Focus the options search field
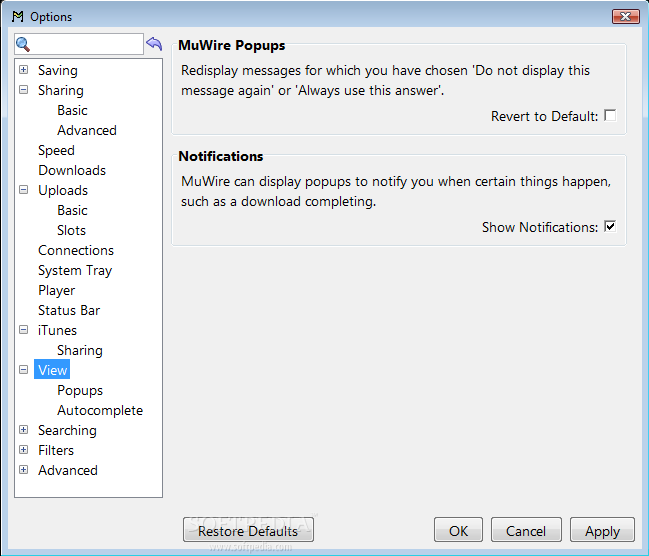This screenshot has width=649, height=556. point(79,44)
